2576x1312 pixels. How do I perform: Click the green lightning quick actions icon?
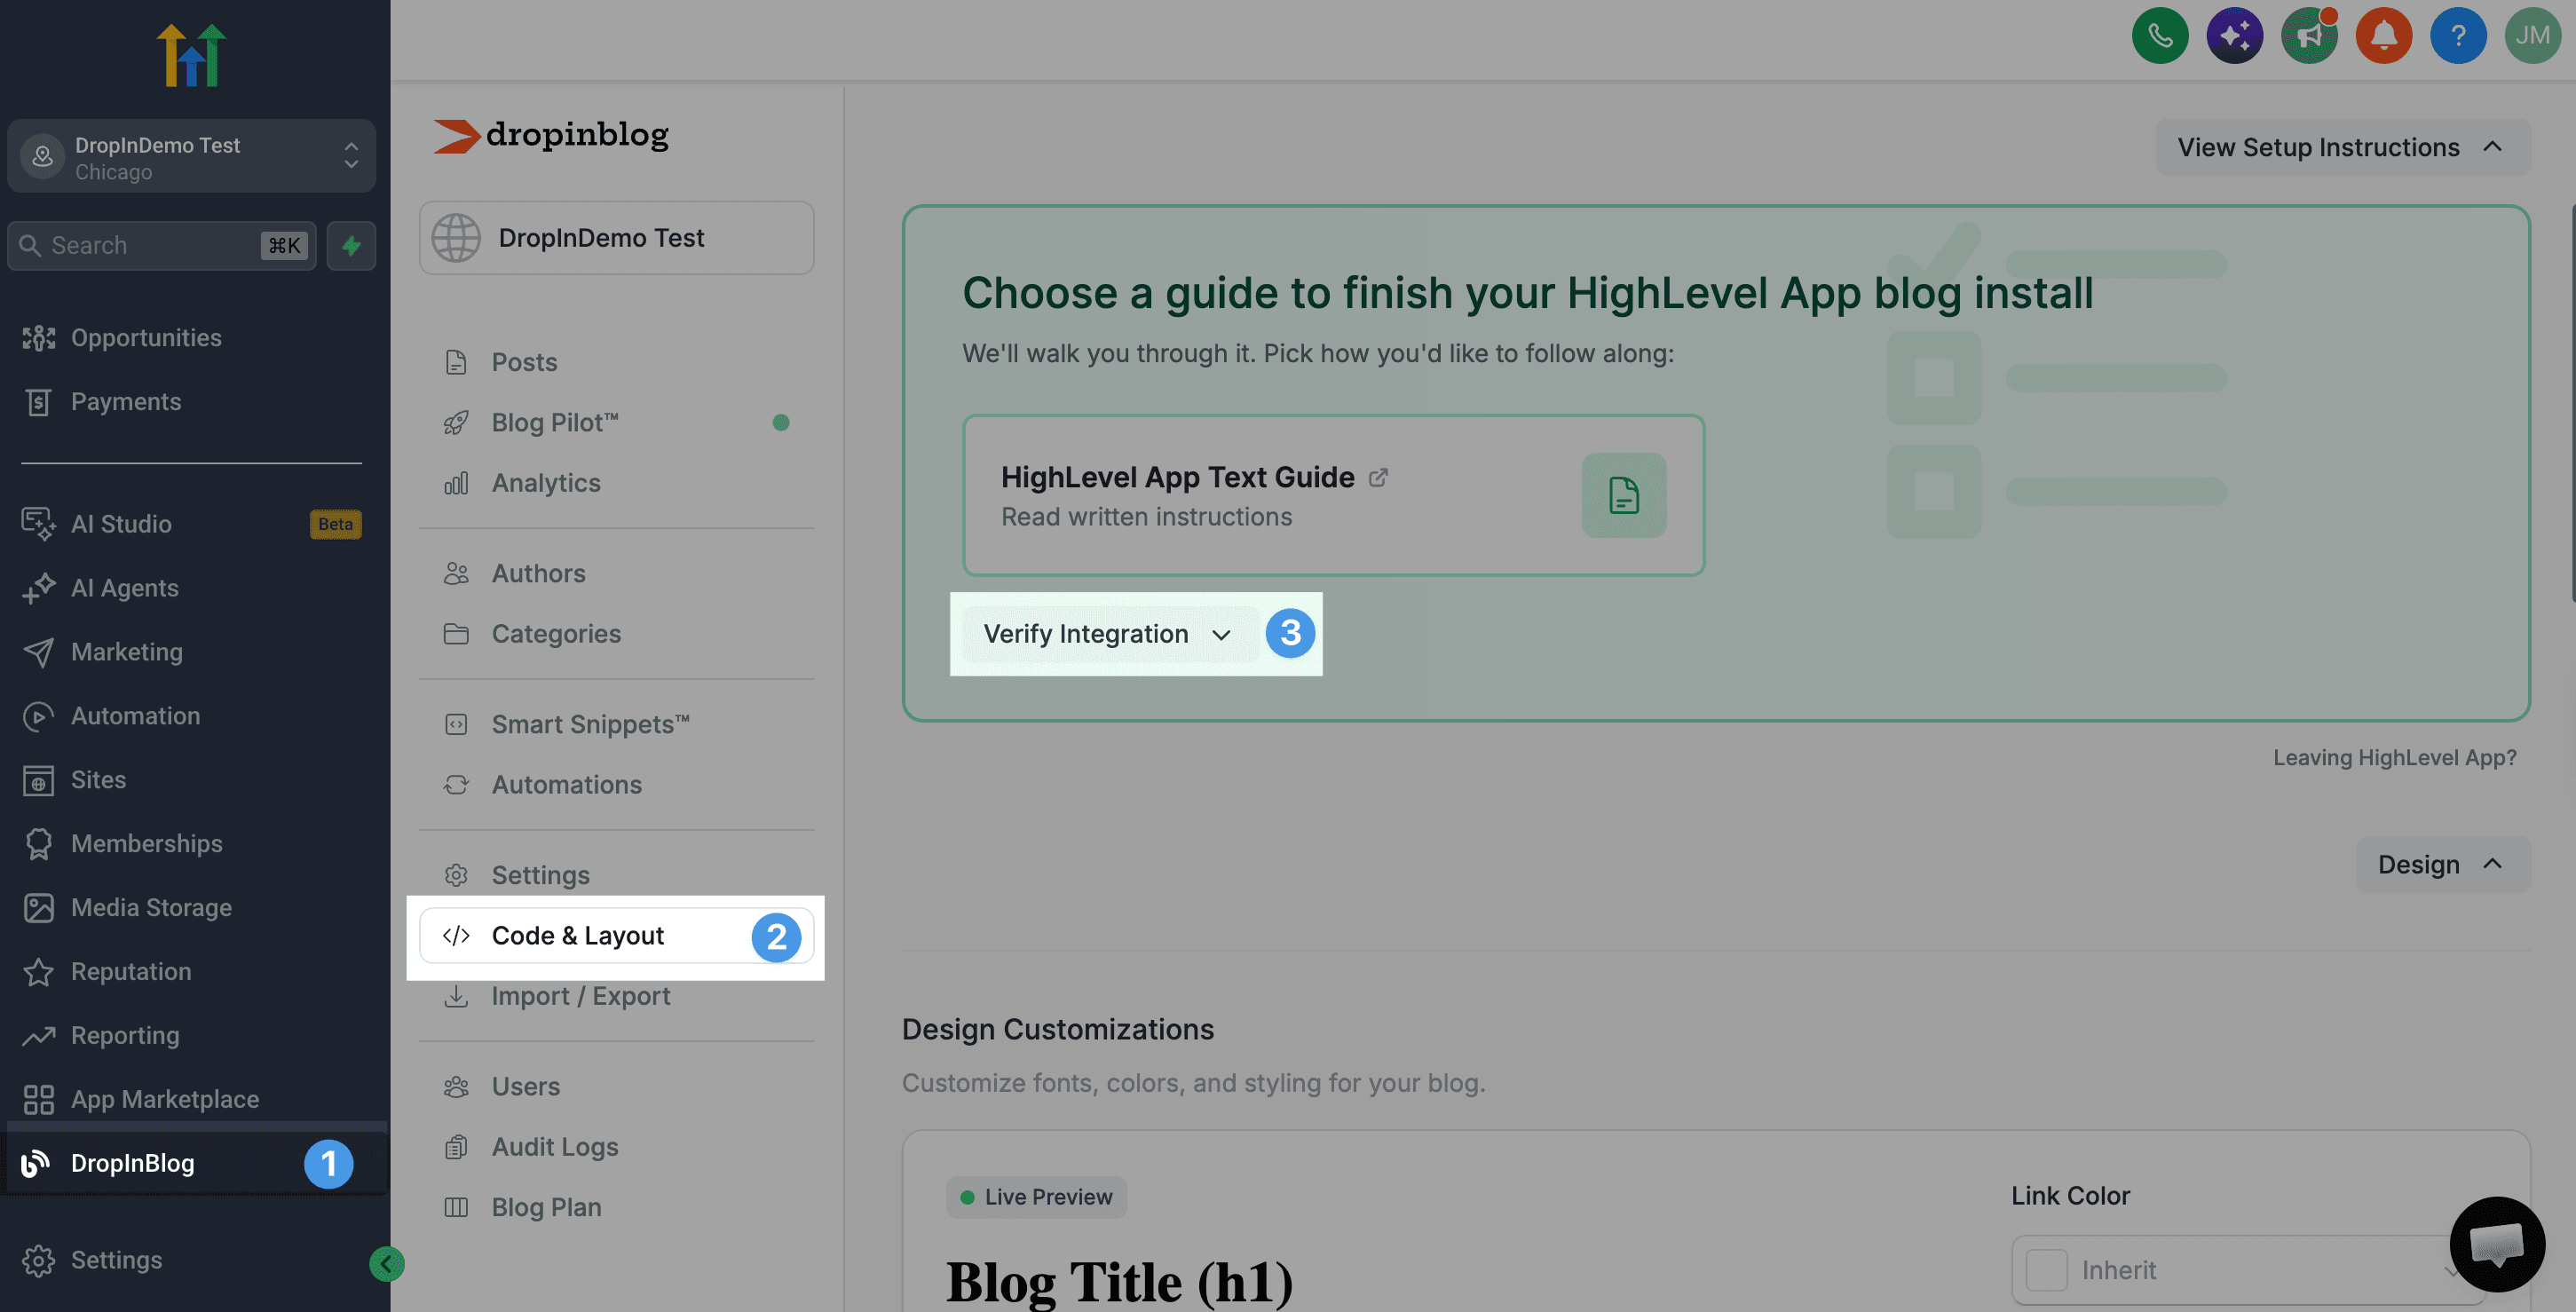[351, 245]
